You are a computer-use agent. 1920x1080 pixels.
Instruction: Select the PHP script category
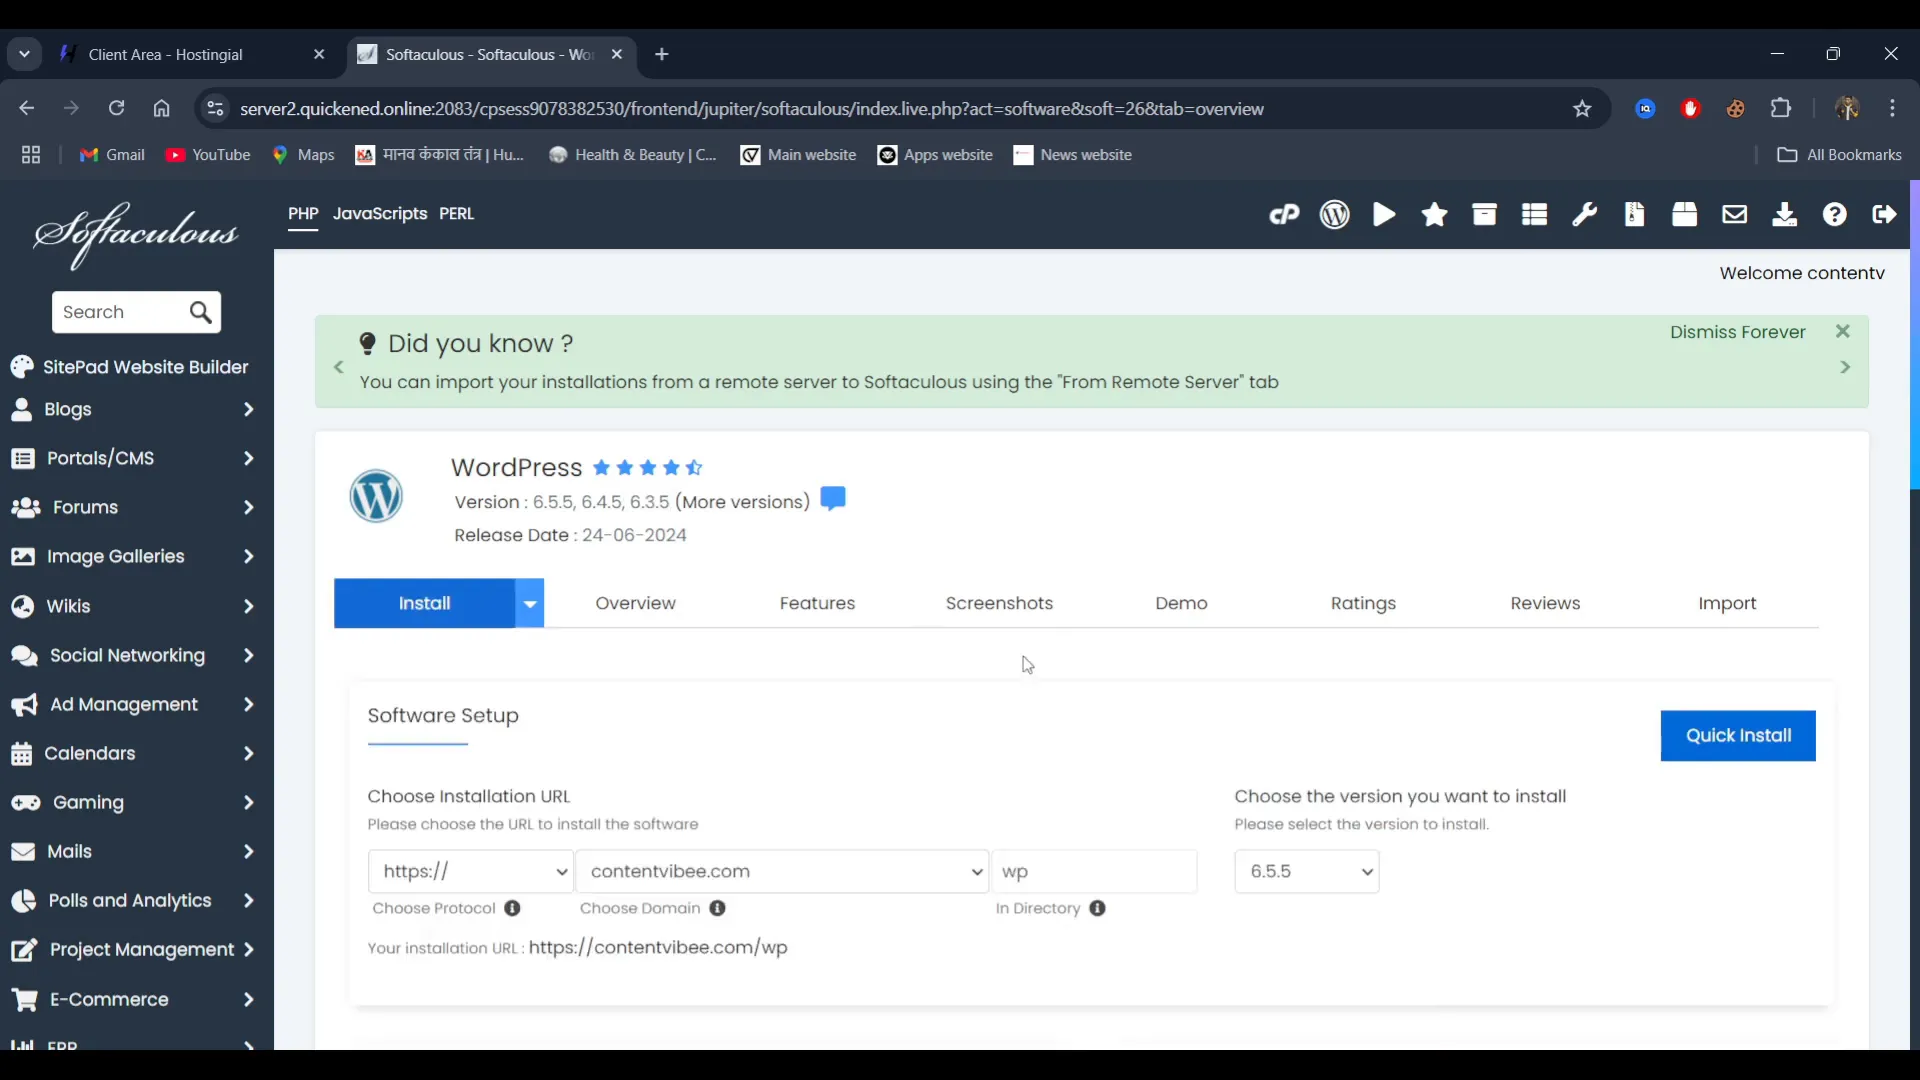click(x=303, y=214)
